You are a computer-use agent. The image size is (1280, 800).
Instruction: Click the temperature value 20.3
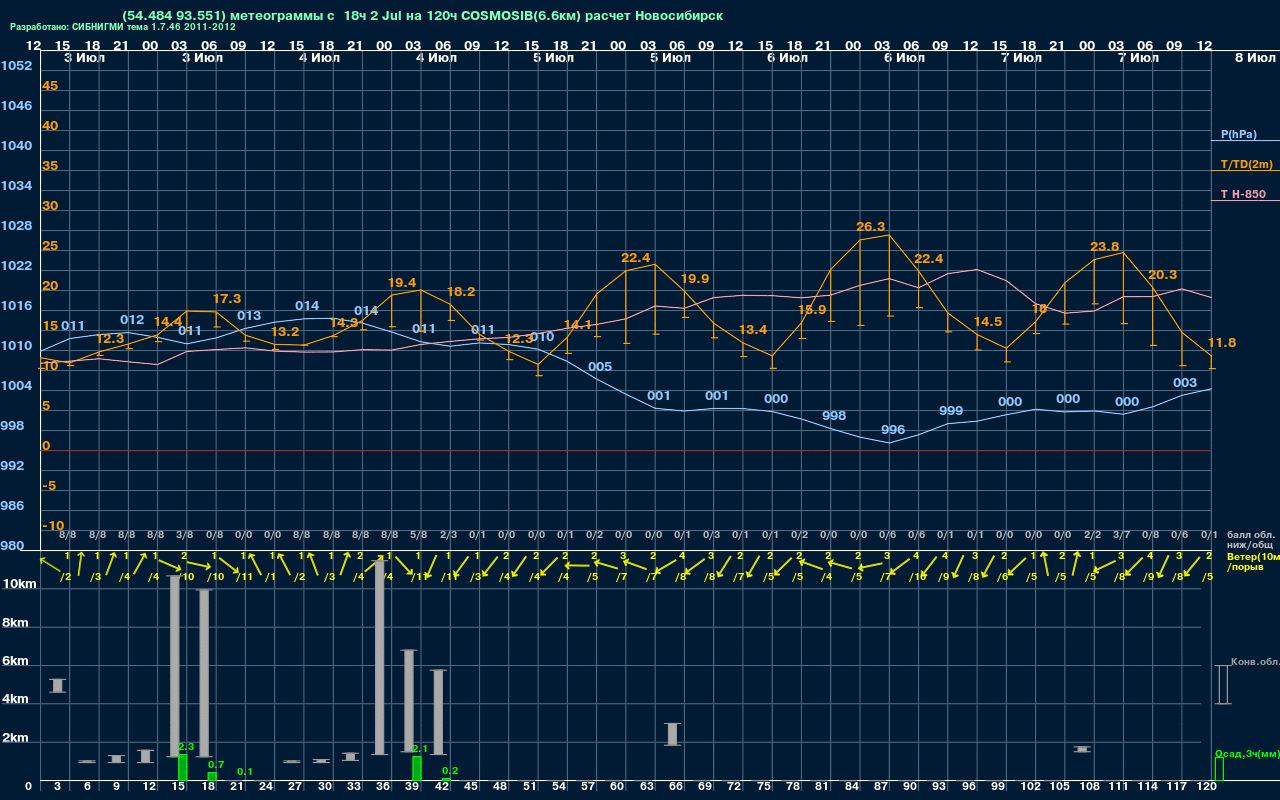(1163, 275)
